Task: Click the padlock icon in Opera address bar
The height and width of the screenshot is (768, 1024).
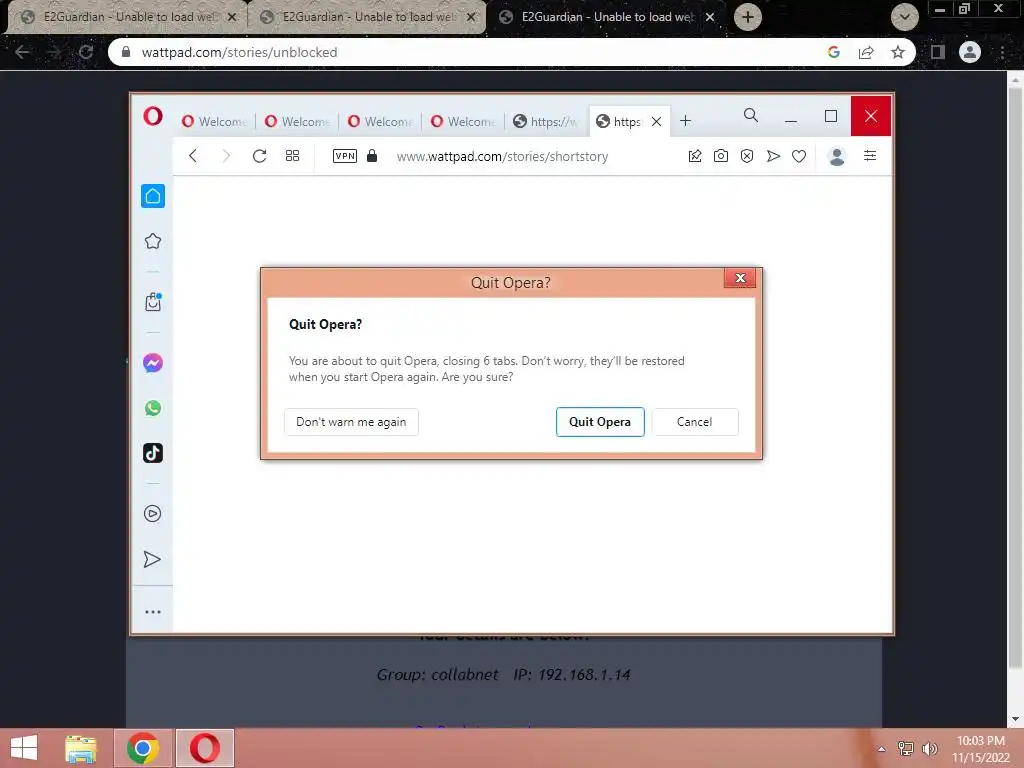Action: [372, 155]
